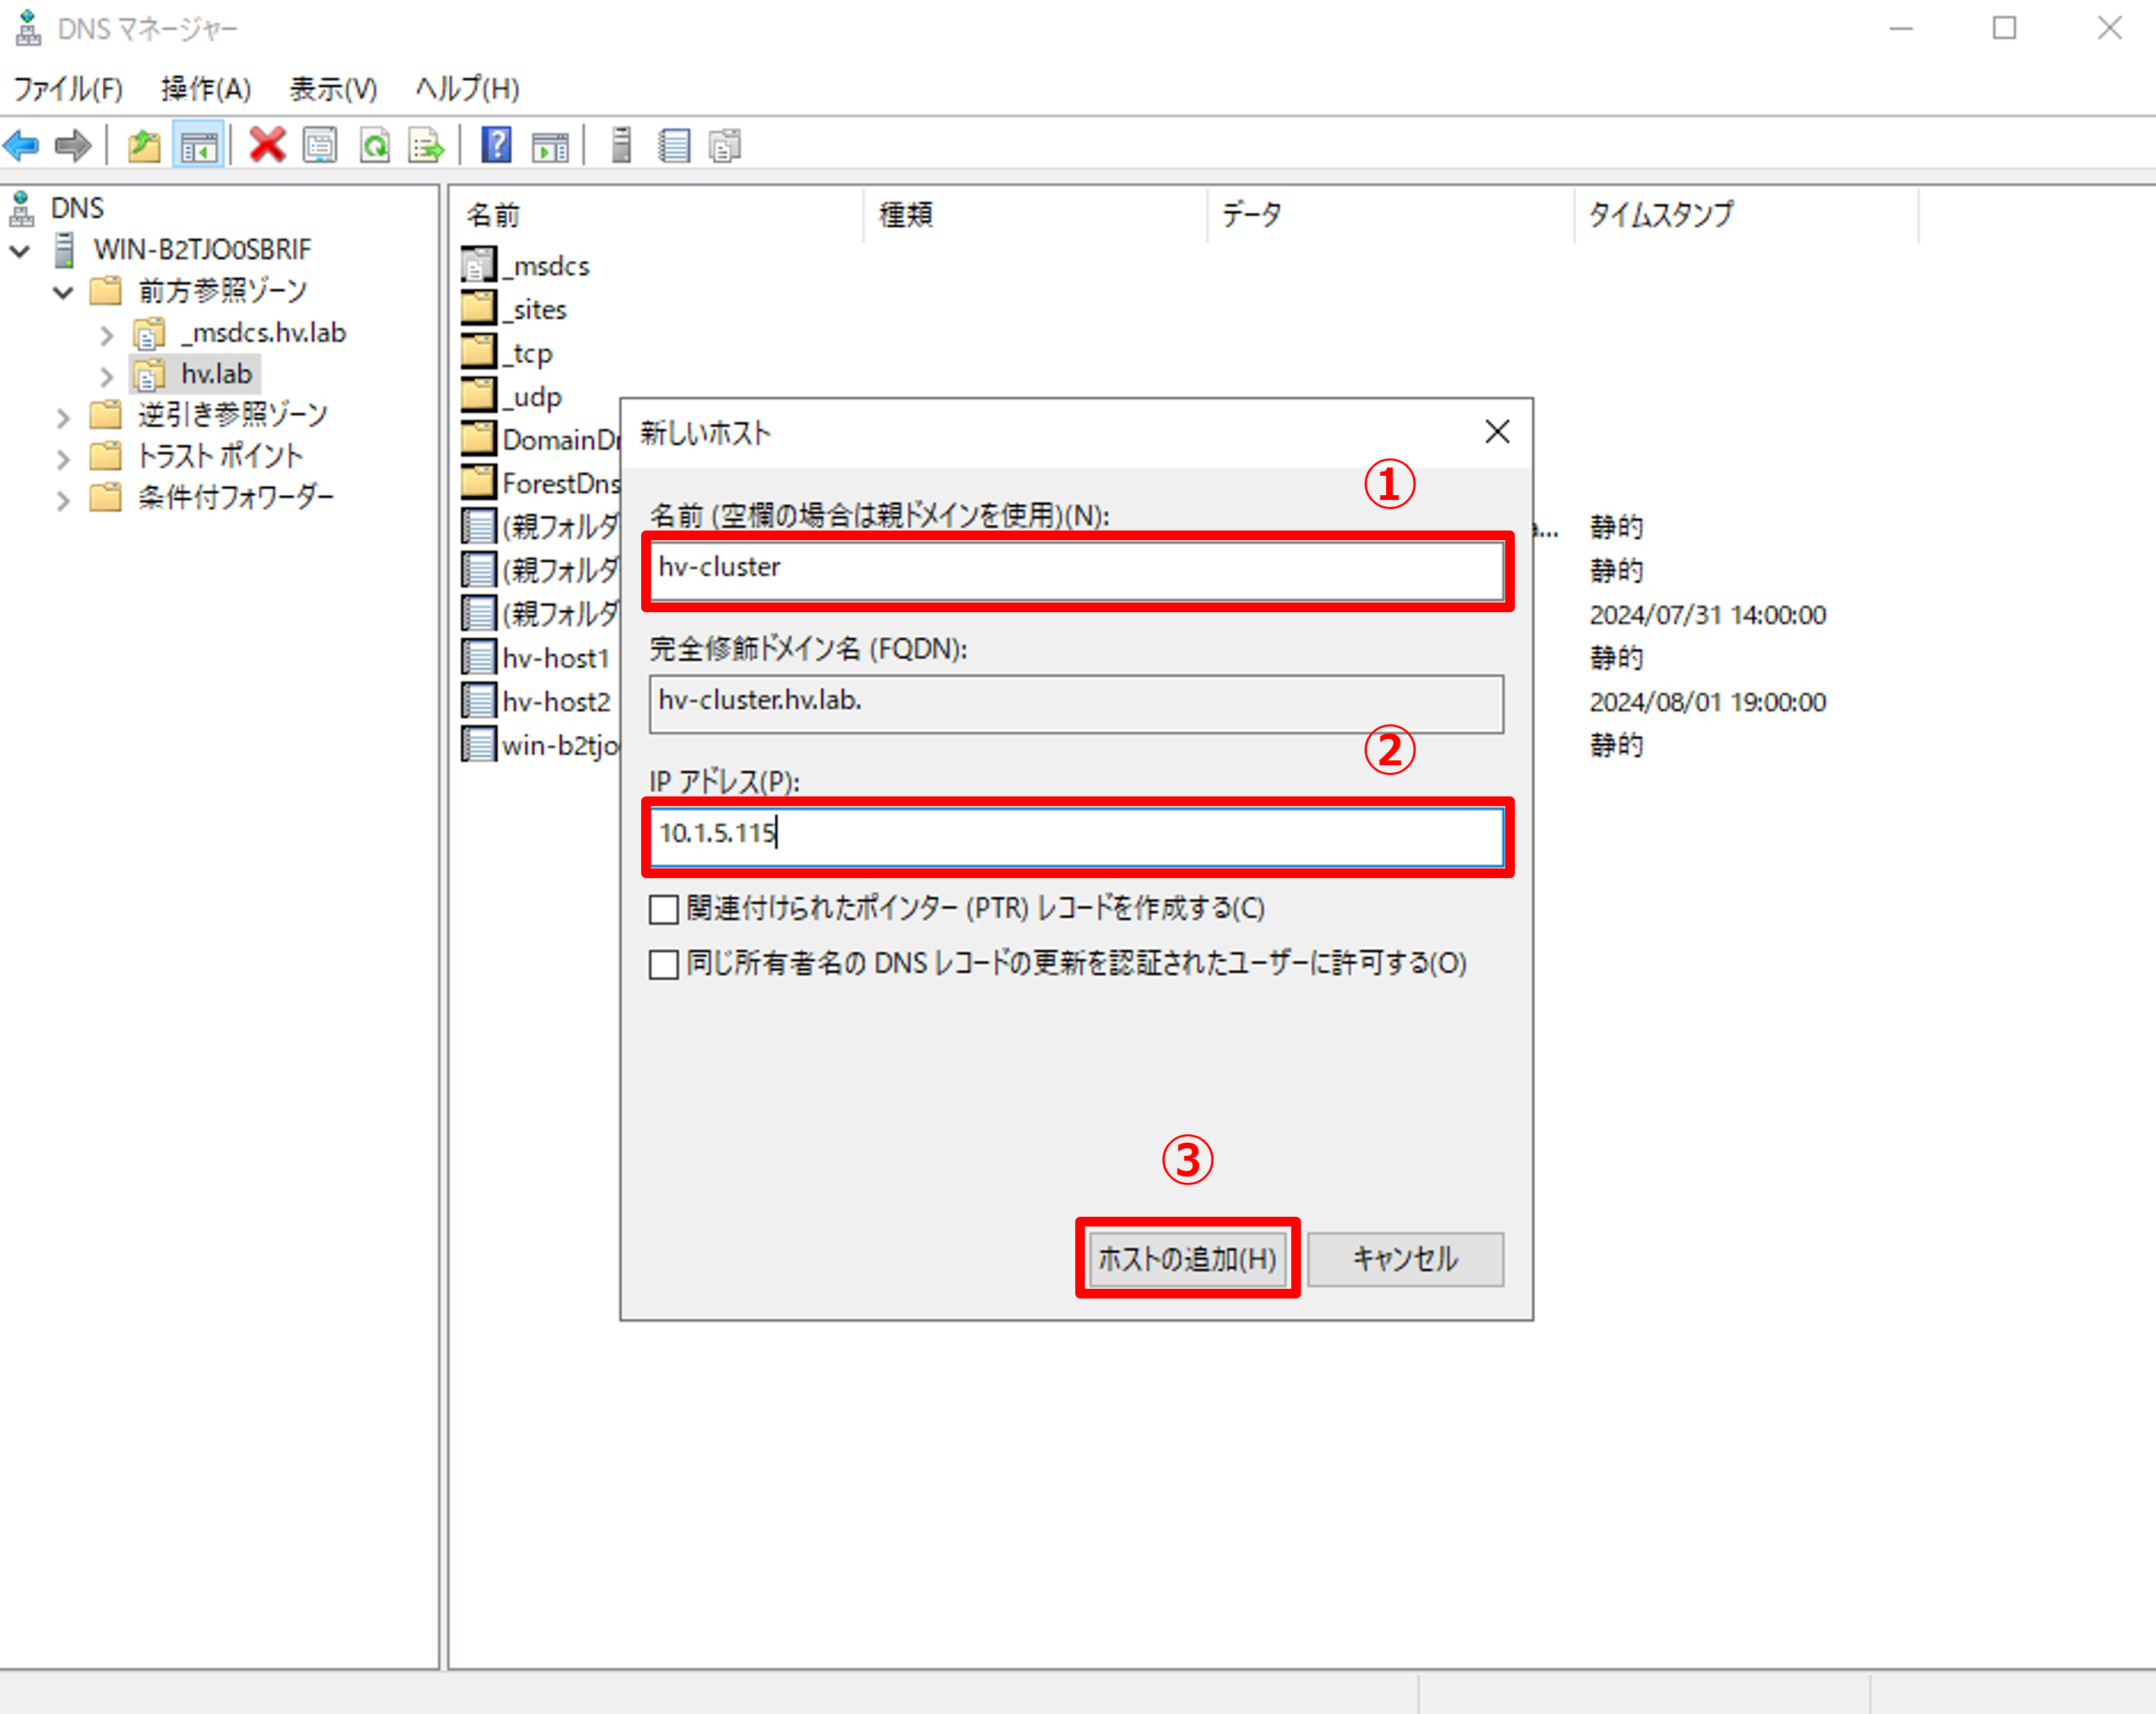This screenshot has height=1714, width=2156.
Task: Select the hv-host2 record row
Action: pyautogui.click(x=537, y=702)
